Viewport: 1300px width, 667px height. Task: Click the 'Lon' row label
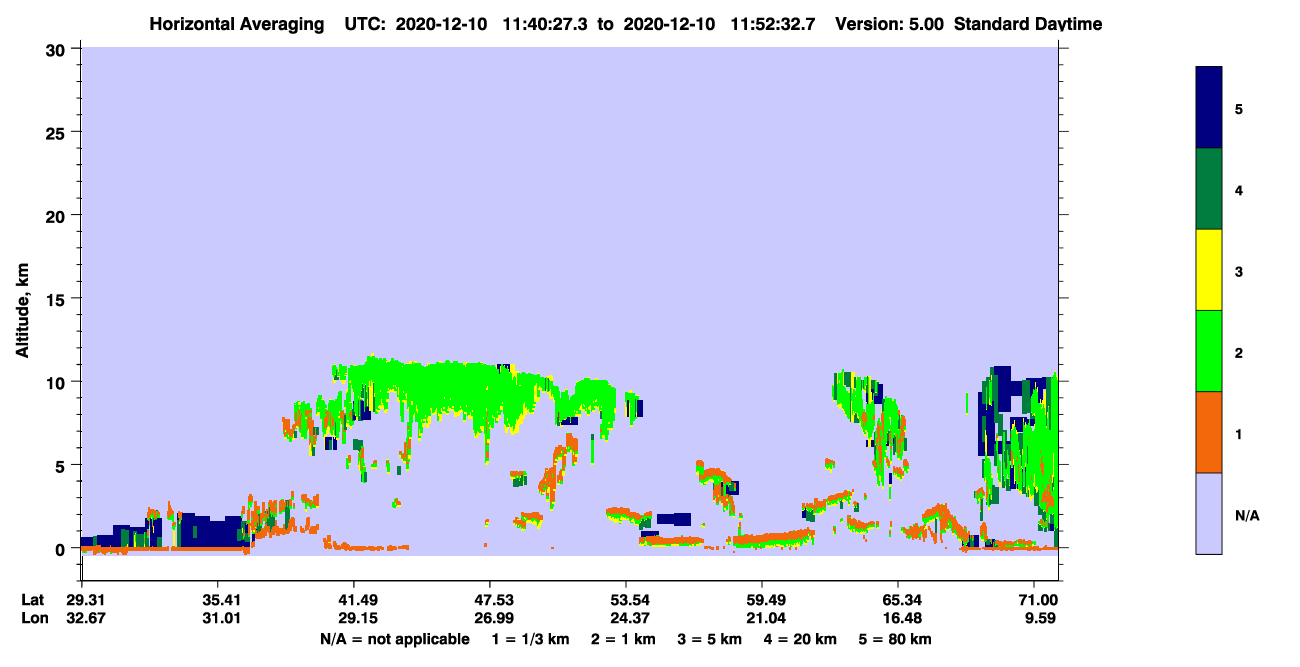click(33, 619)
